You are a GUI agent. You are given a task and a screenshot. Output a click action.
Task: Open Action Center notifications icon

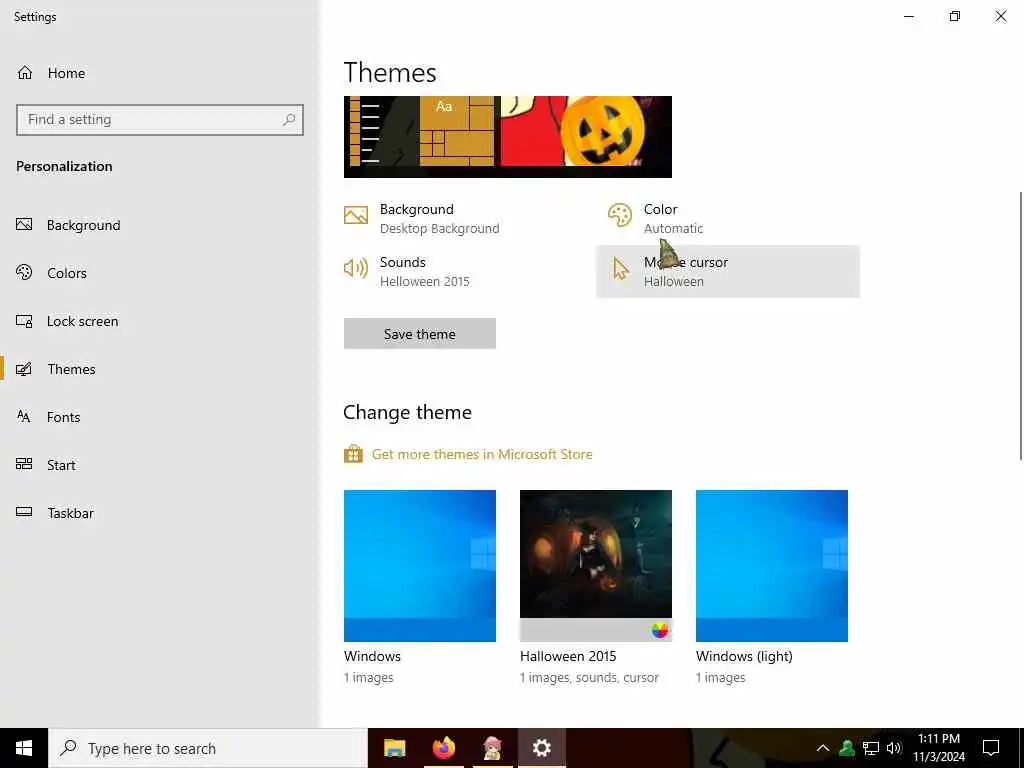pos(991,748)
